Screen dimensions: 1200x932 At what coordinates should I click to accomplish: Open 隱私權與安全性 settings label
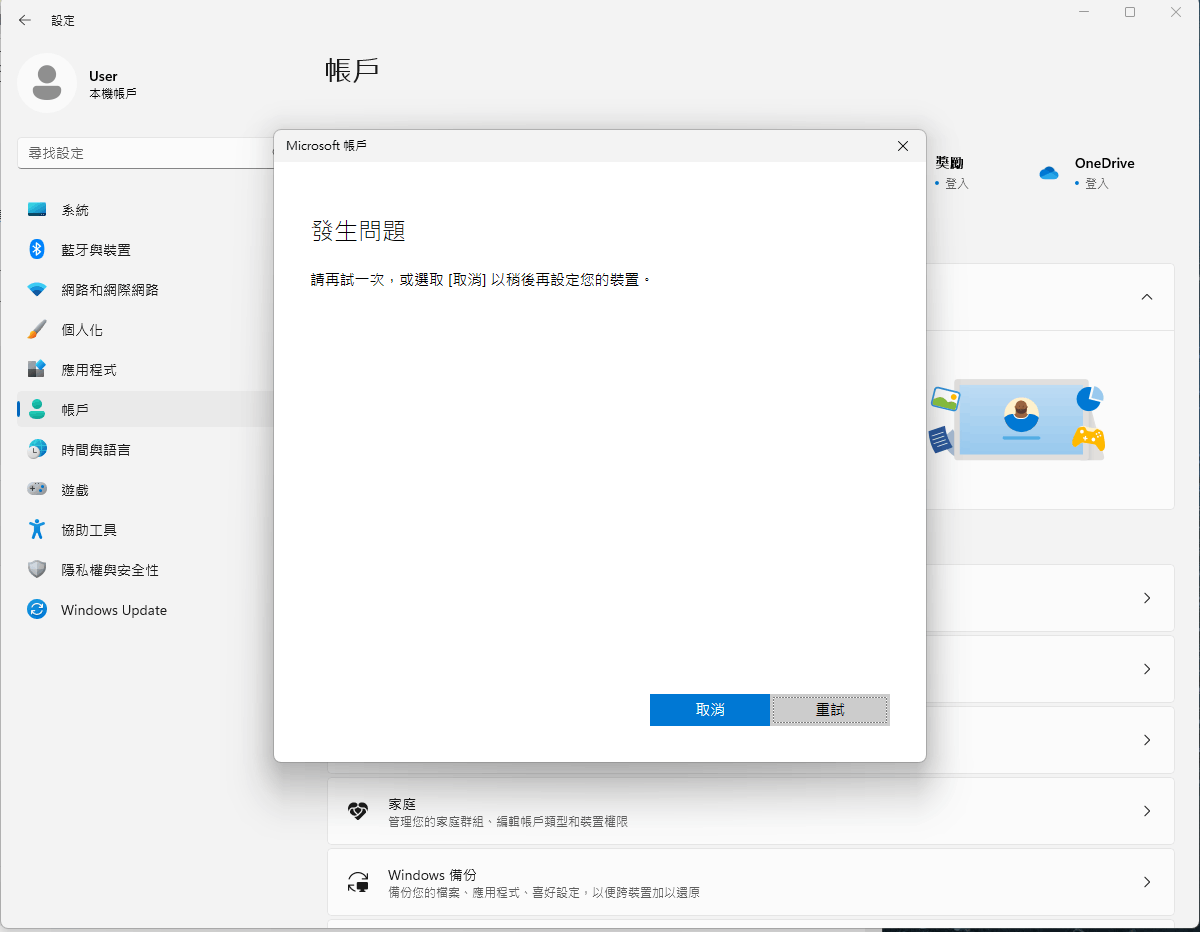tap(110, 570)
